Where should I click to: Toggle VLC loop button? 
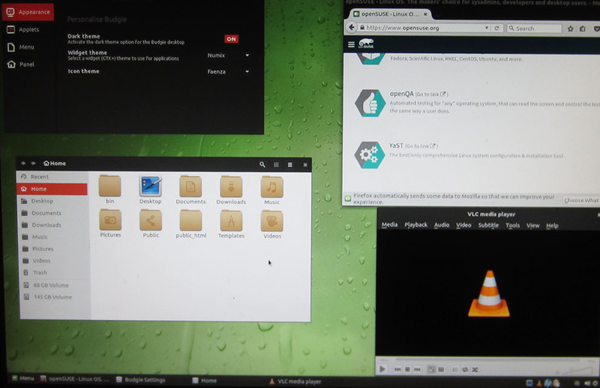[x=465, y=370]
